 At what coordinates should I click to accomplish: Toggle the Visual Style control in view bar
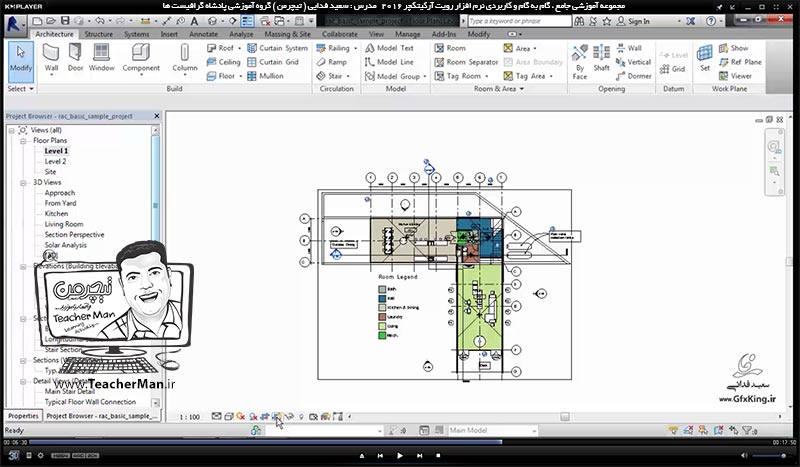click(229, 417)
